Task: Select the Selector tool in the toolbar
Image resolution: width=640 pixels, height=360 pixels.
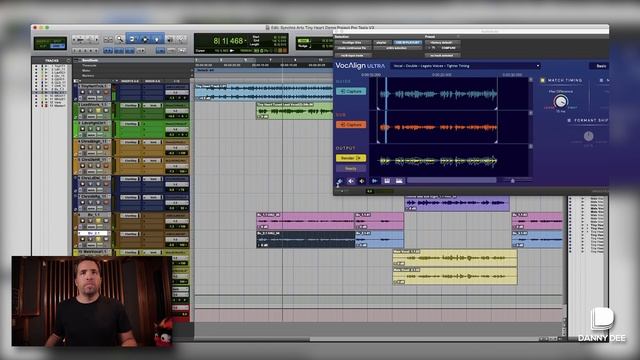Action: click(x=144, y=39)
